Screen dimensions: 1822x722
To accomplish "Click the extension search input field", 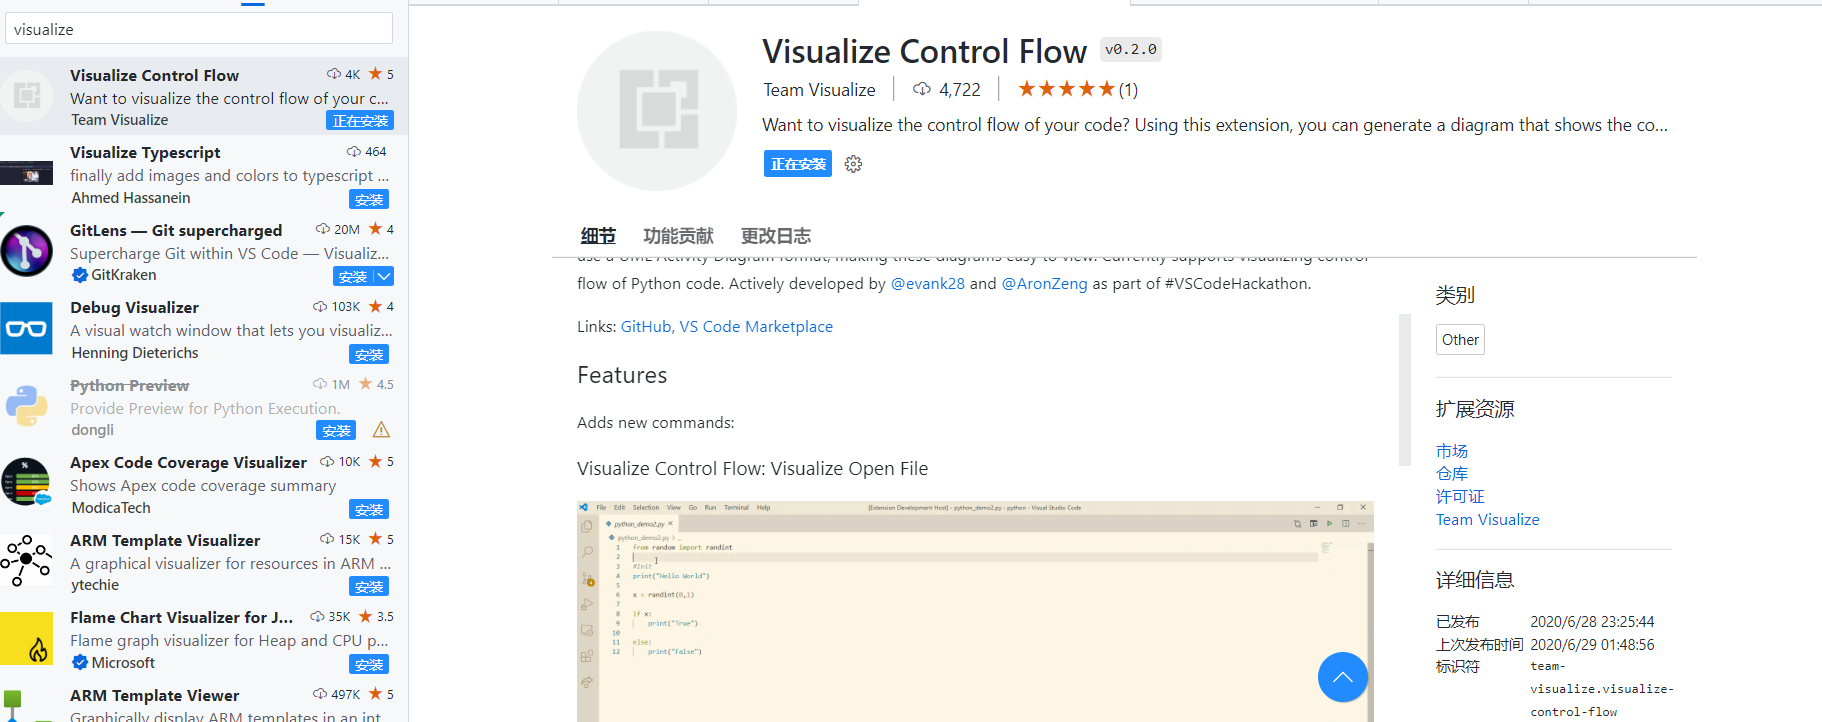I will point(199,29).
